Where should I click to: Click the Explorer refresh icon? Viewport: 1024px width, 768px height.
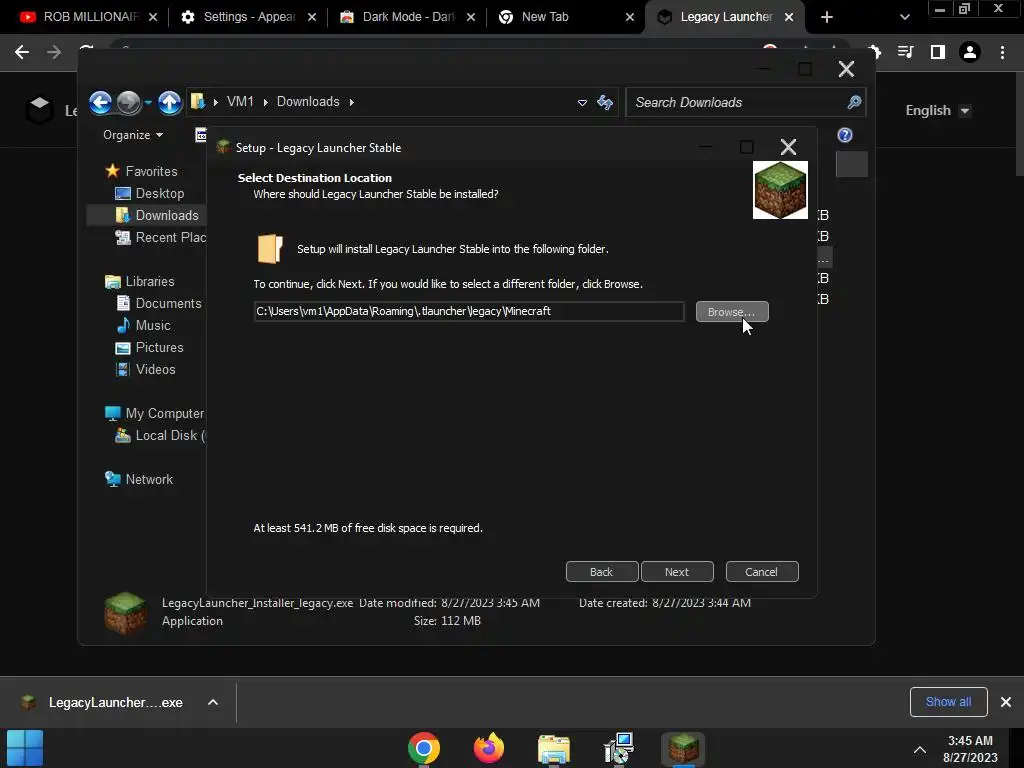[605, 103]
